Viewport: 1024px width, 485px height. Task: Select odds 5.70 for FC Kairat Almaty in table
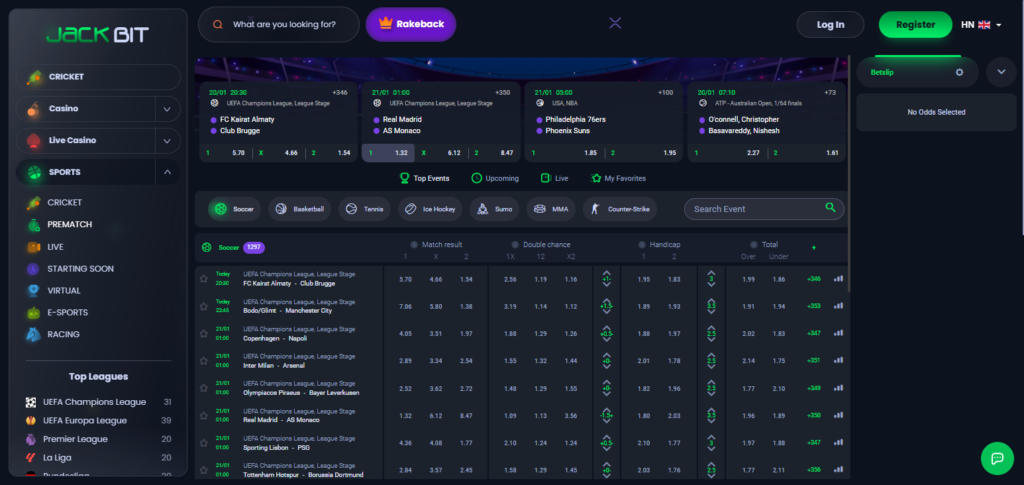405,279
